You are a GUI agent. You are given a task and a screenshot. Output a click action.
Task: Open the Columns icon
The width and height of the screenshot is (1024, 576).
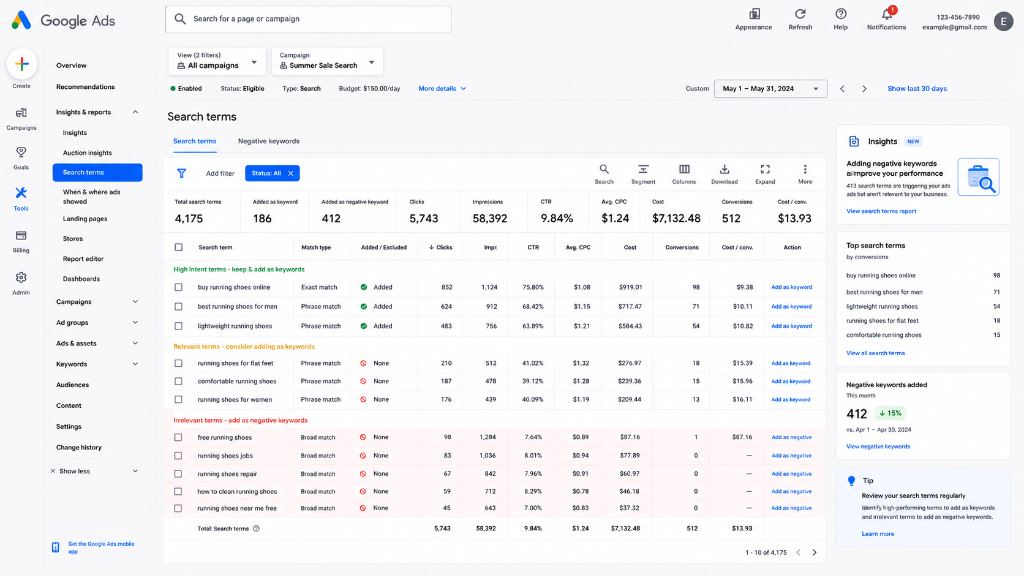684,170
